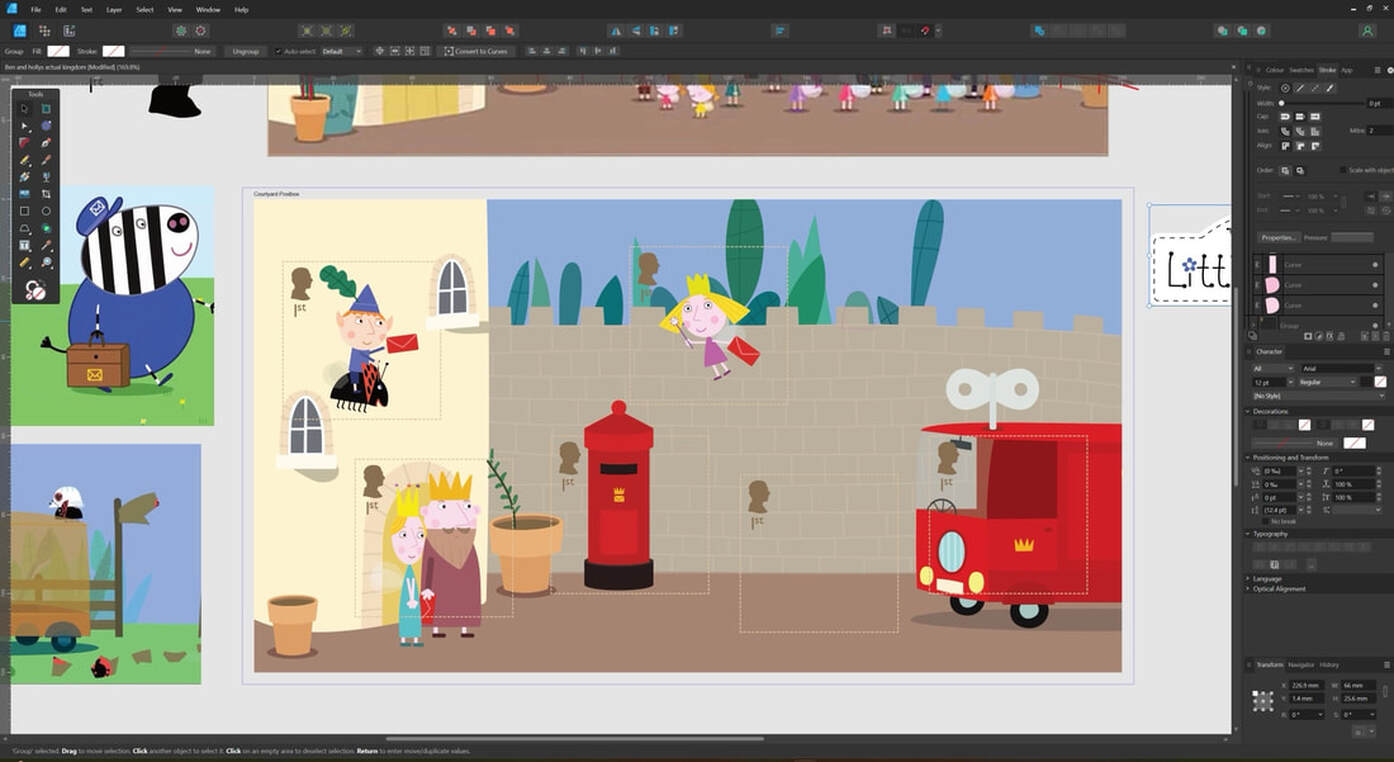Select the Colour Picker tool

(46, 245)
